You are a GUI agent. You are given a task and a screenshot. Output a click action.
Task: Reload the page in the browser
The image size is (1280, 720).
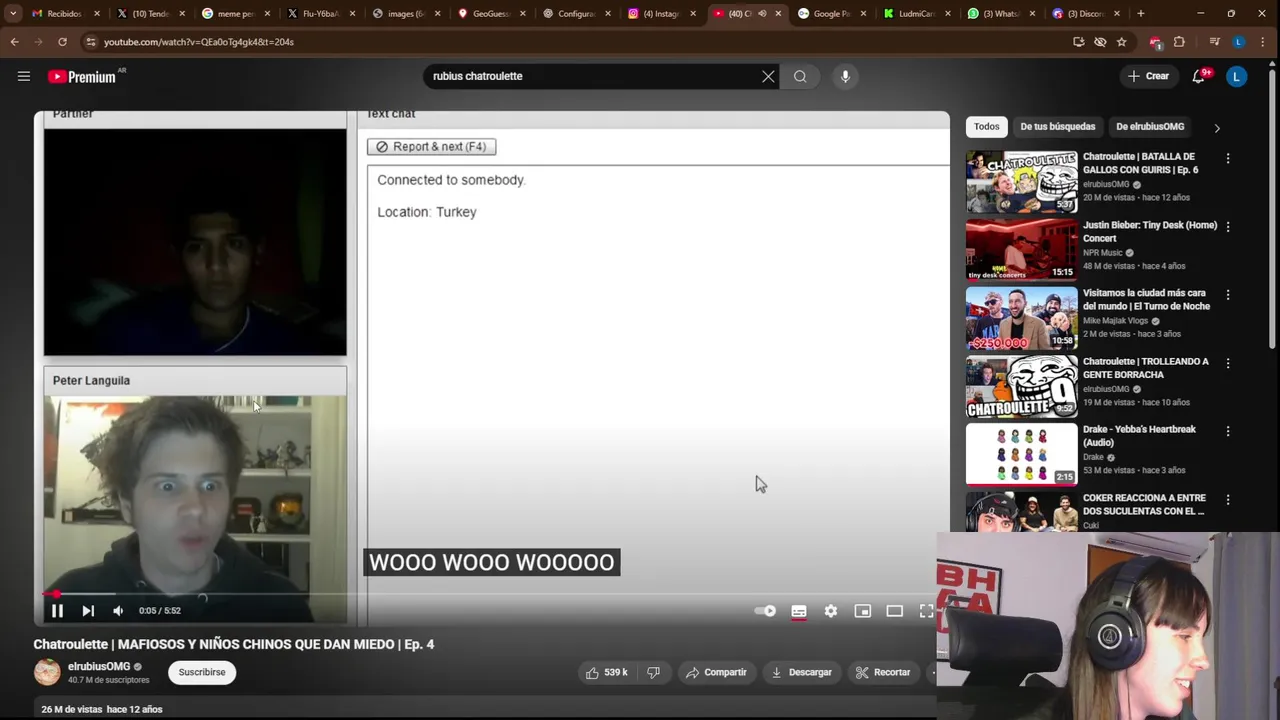62,42
